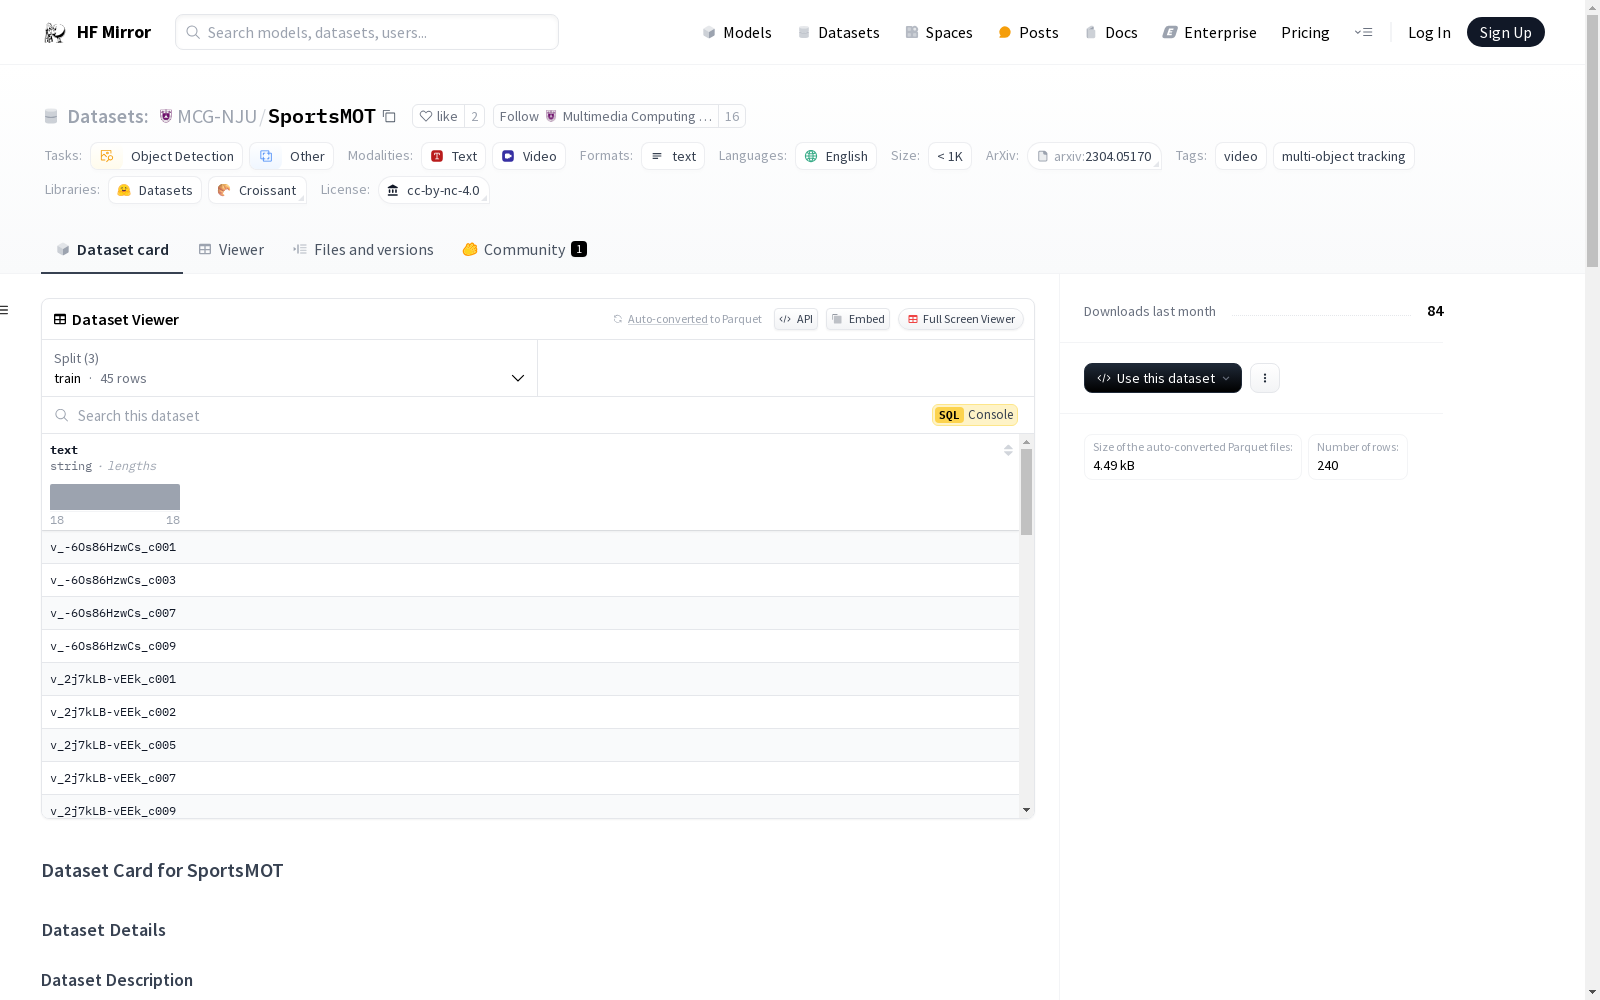The image size is (1600, 1000).
Task: Click row v_2j7kLB-vEEk_c005
Action: (530, 746)
